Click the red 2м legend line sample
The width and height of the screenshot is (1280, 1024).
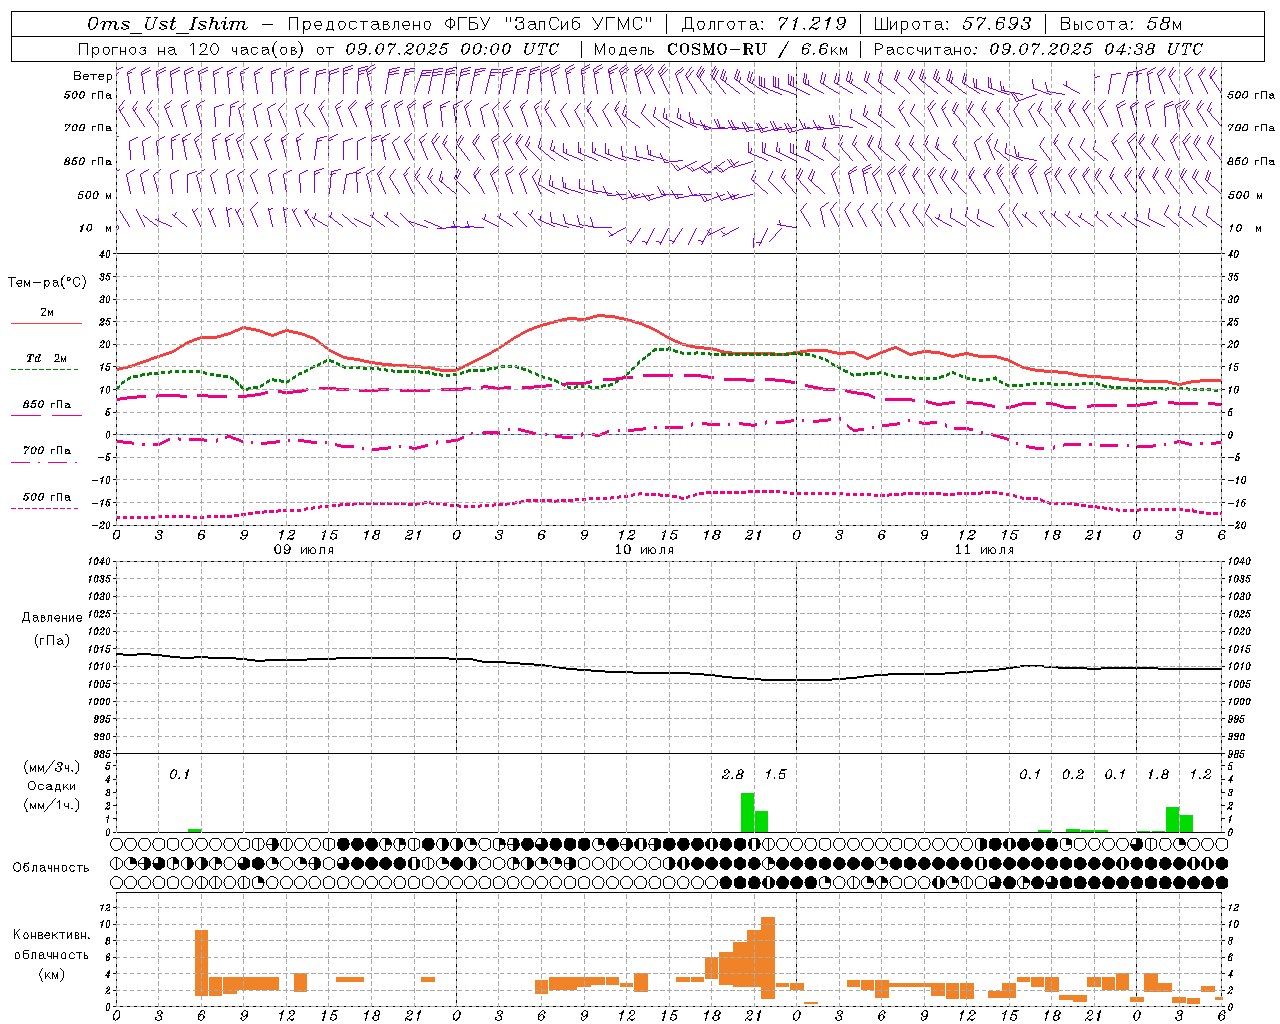point(46,323)
